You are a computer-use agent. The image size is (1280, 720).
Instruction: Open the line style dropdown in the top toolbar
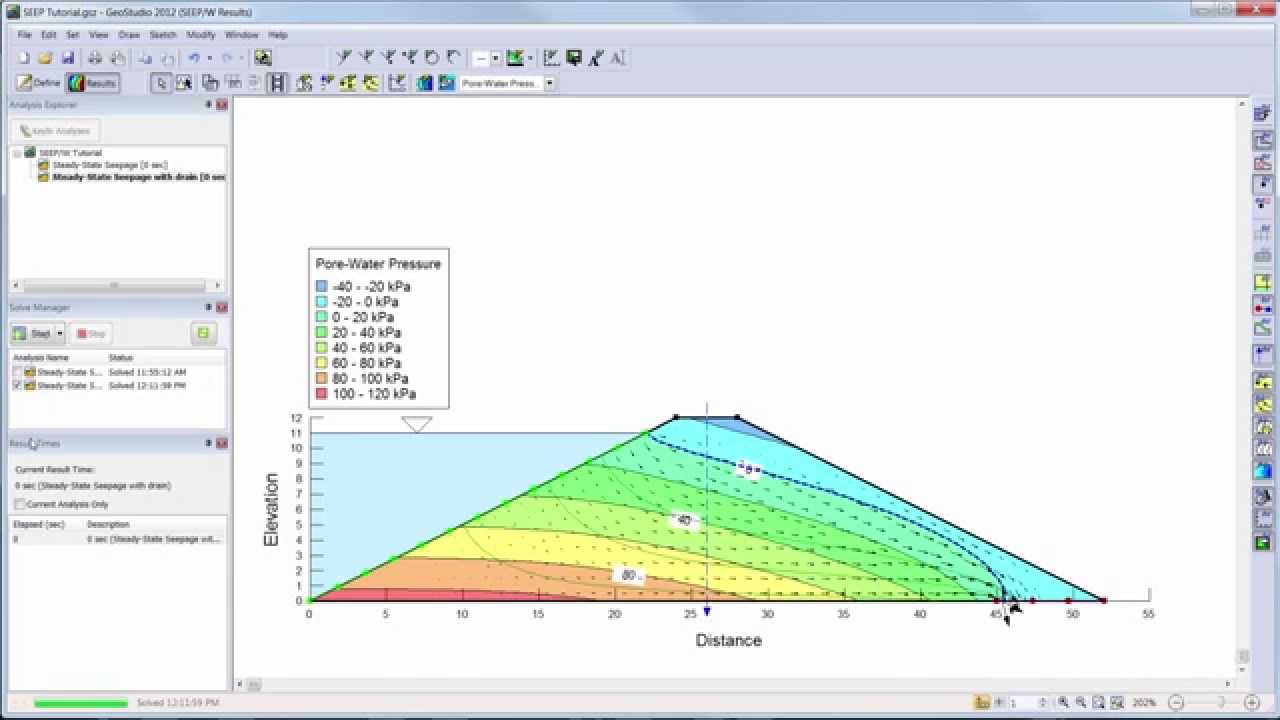[495, 58]
